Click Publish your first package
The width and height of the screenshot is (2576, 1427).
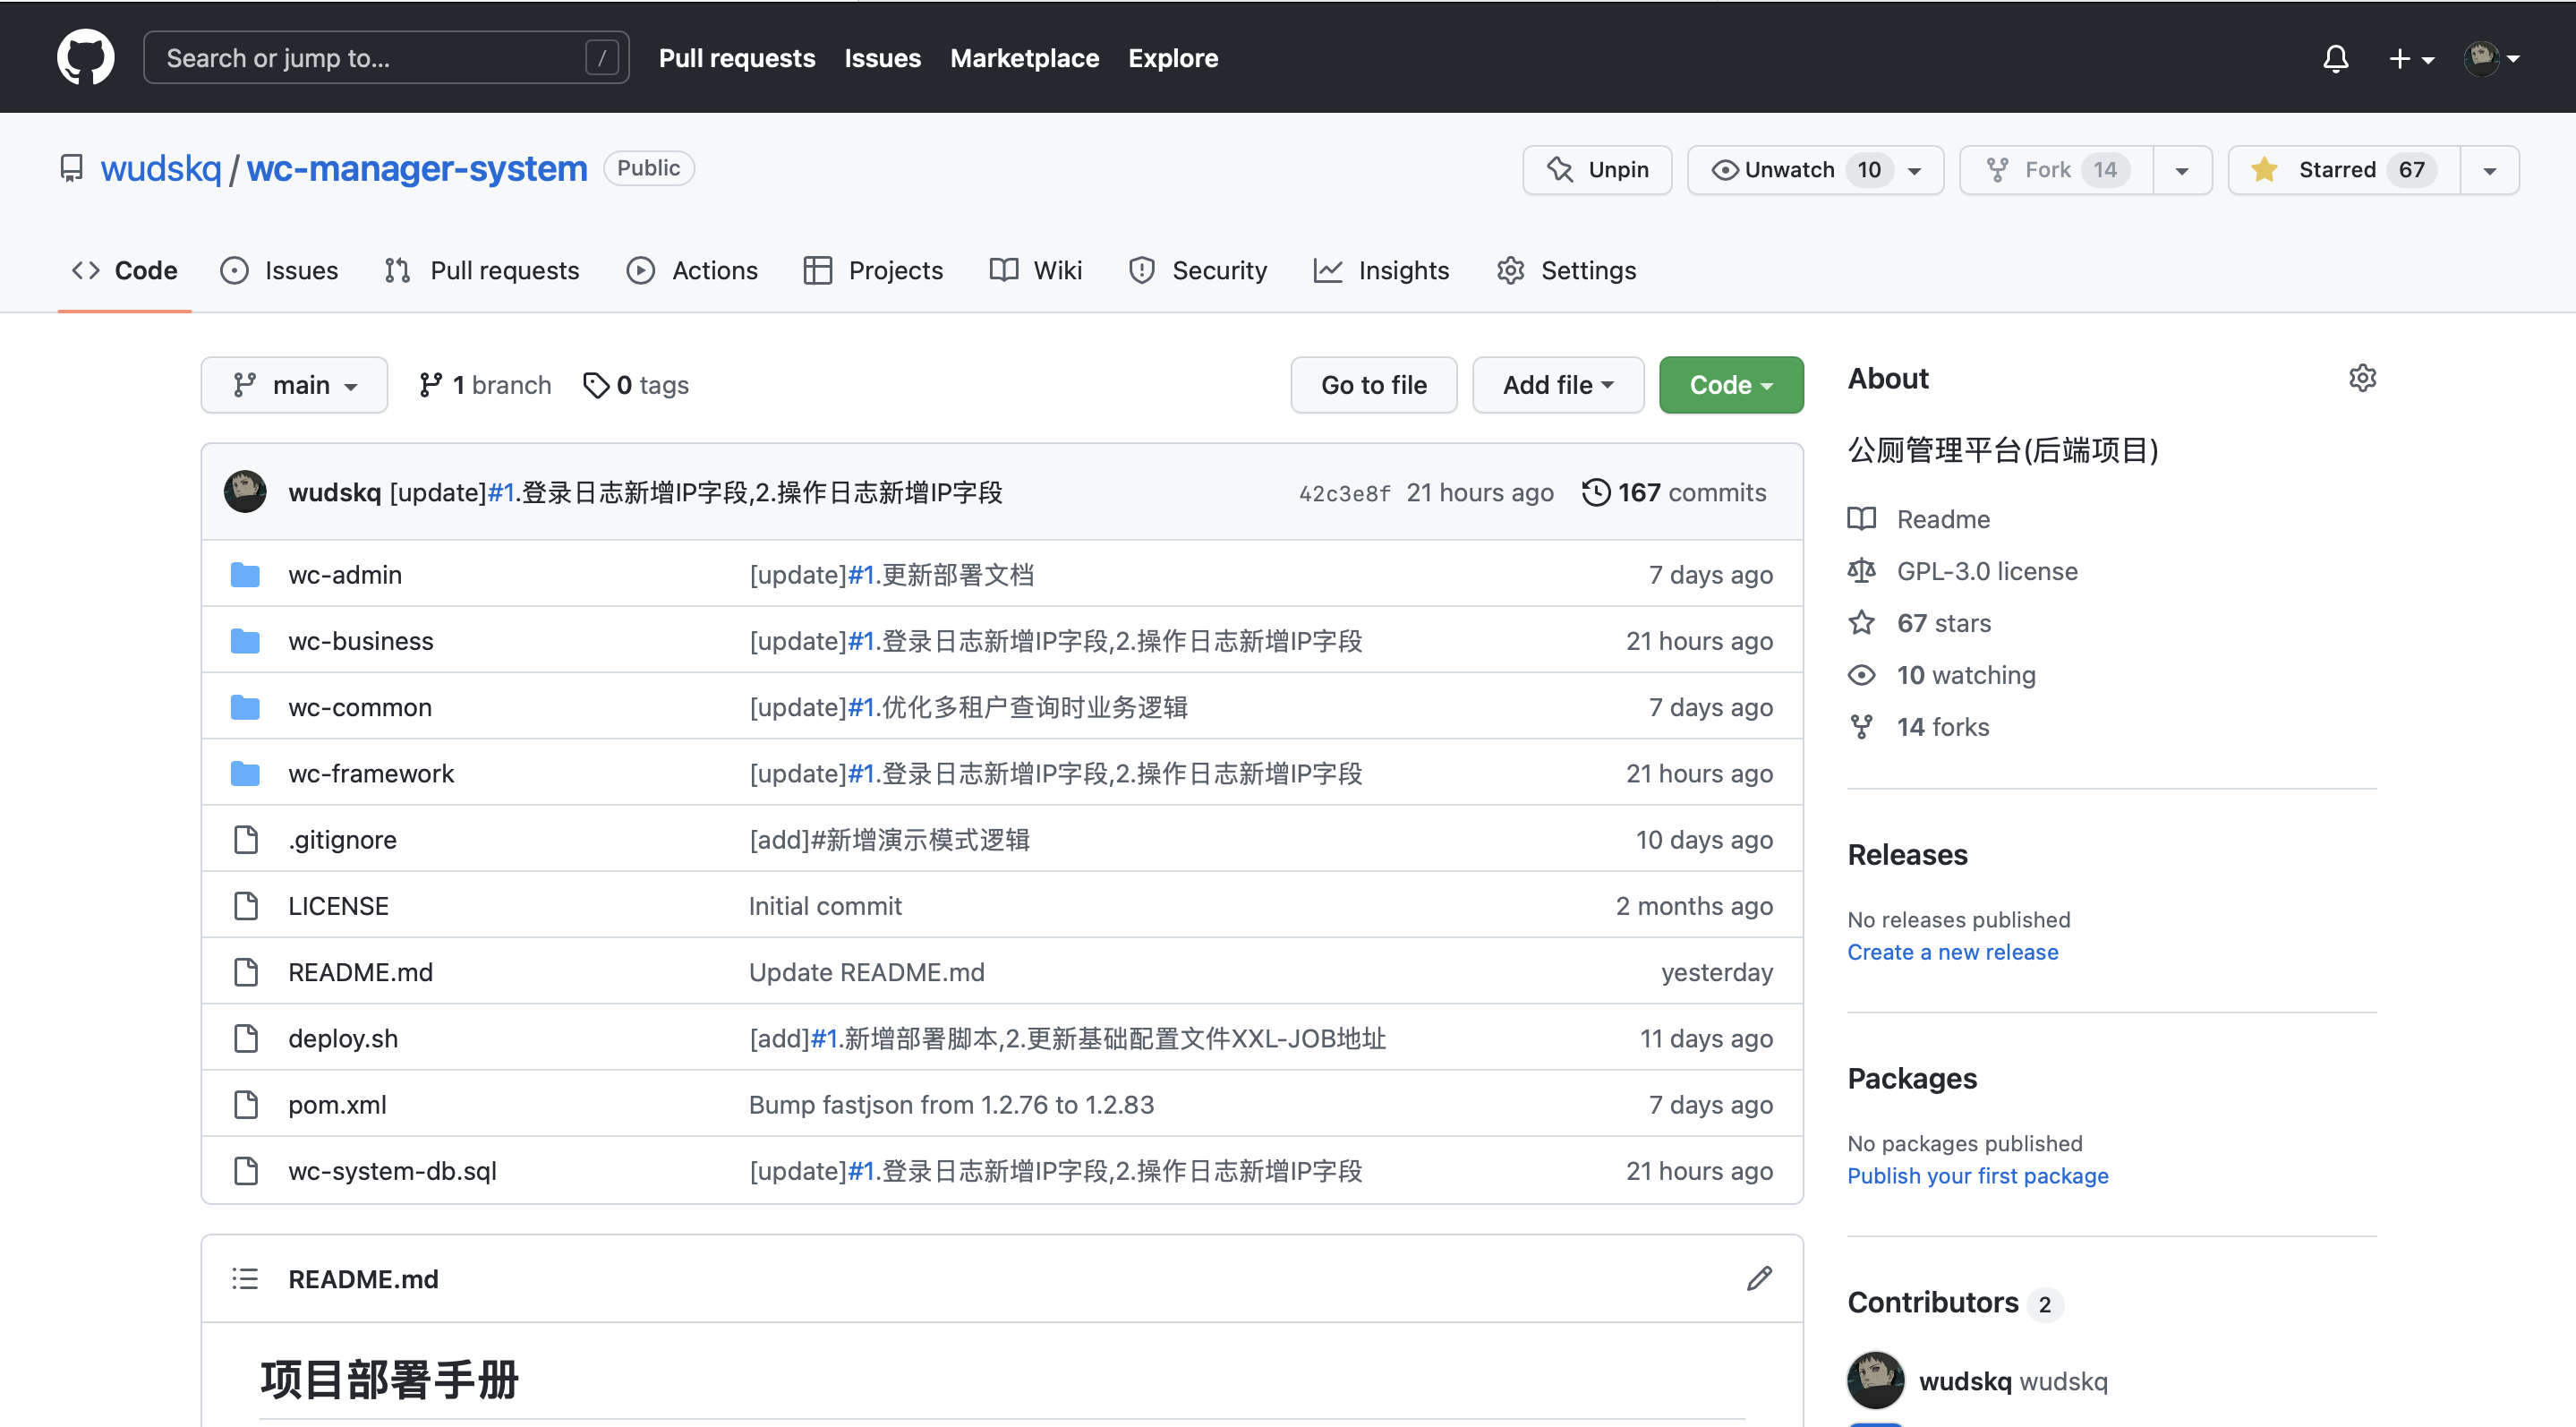(x=1977, y=1176)
